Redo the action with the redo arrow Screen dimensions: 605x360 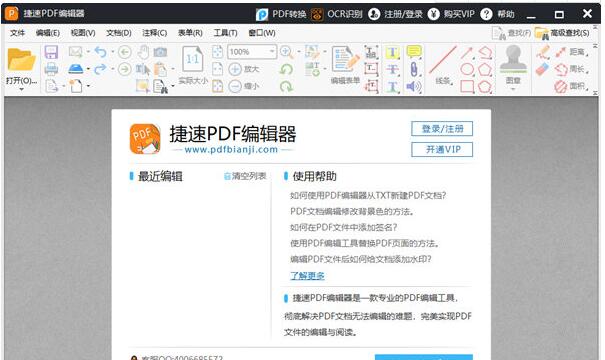click(x=100, y=69)
